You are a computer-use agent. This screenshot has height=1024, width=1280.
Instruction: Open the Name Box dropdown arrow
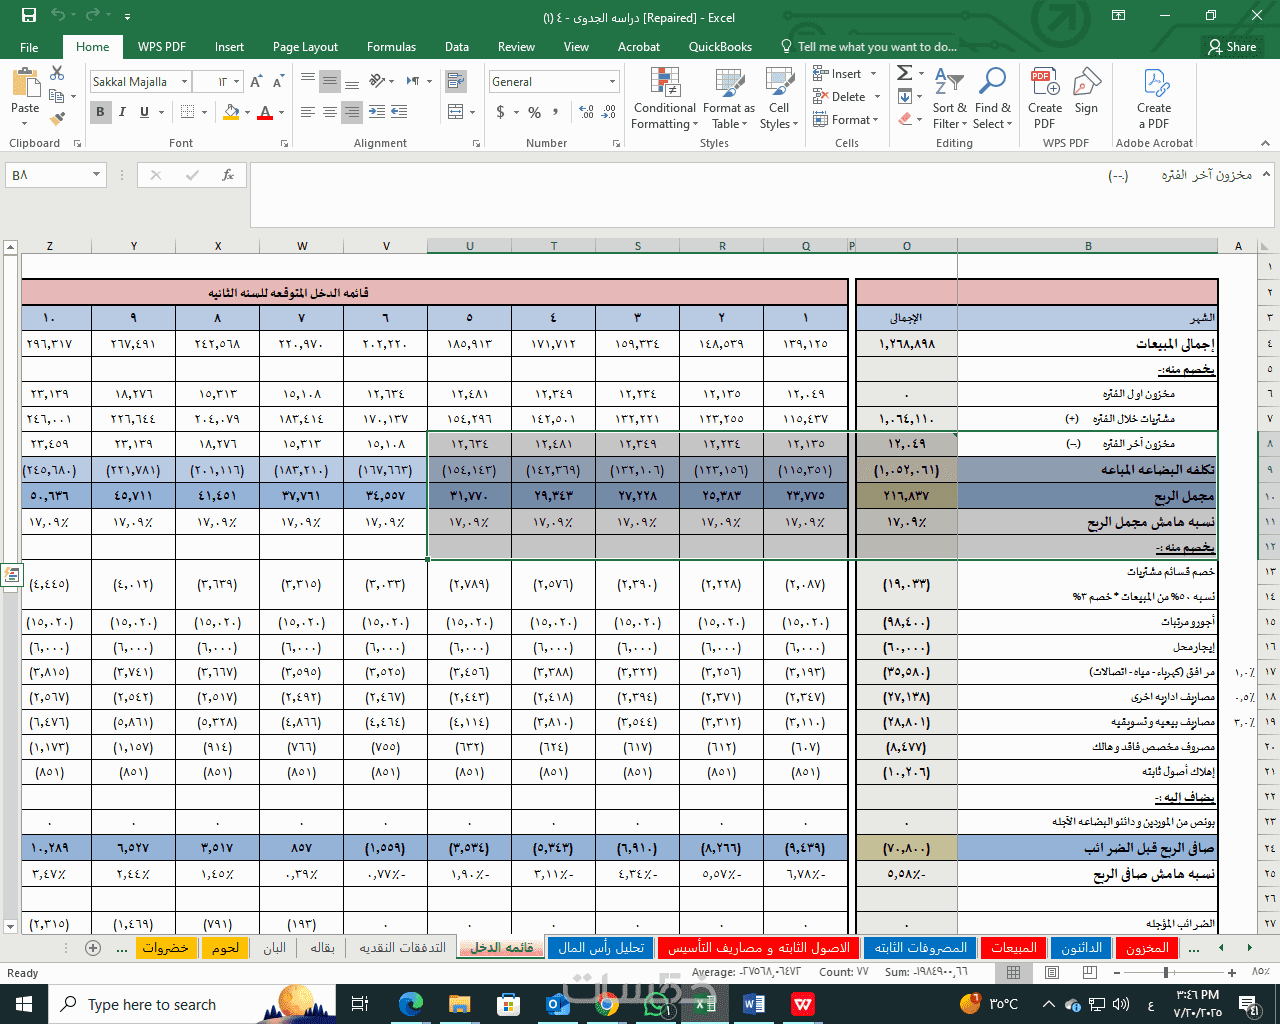click(x=96, y=175)
